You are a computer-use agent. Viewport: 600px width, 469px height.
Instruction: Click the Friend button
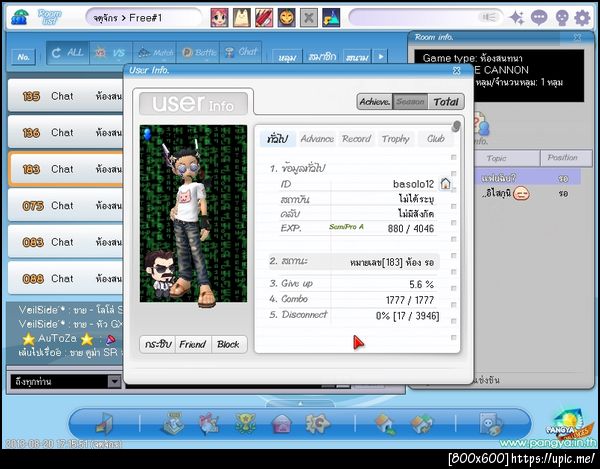[193, 344]
